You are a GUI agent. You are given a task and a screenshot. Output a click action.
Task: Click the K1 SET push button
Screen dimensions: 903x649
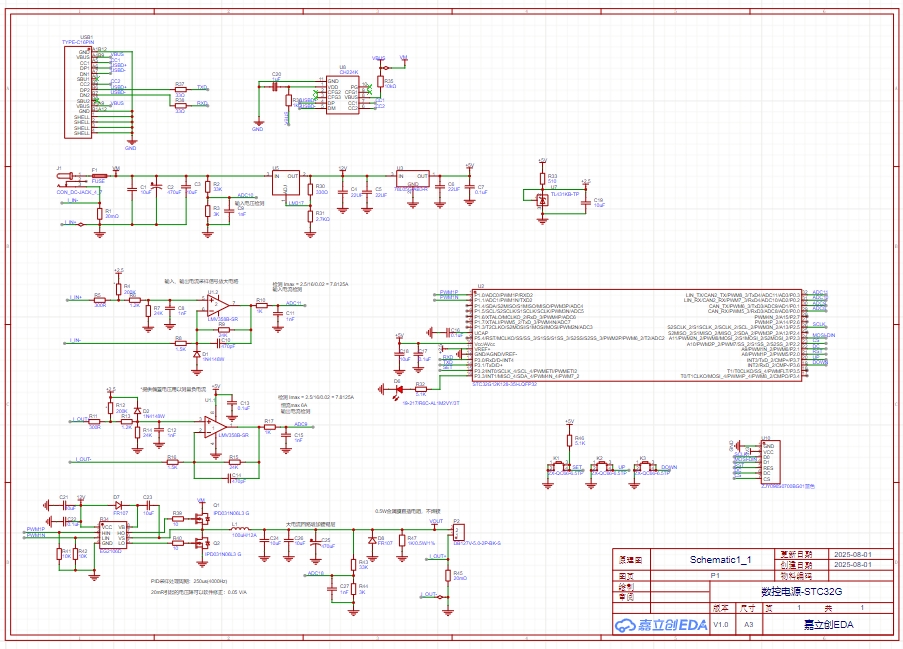(x=557, y=467)
